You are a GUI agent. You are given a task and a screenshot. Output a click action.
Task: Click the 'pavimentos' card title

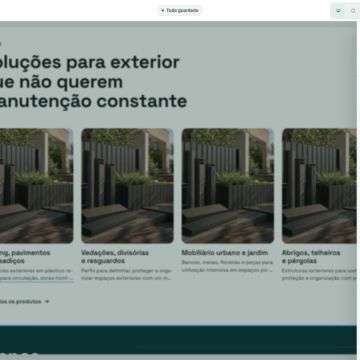click(x=25, y=257)
